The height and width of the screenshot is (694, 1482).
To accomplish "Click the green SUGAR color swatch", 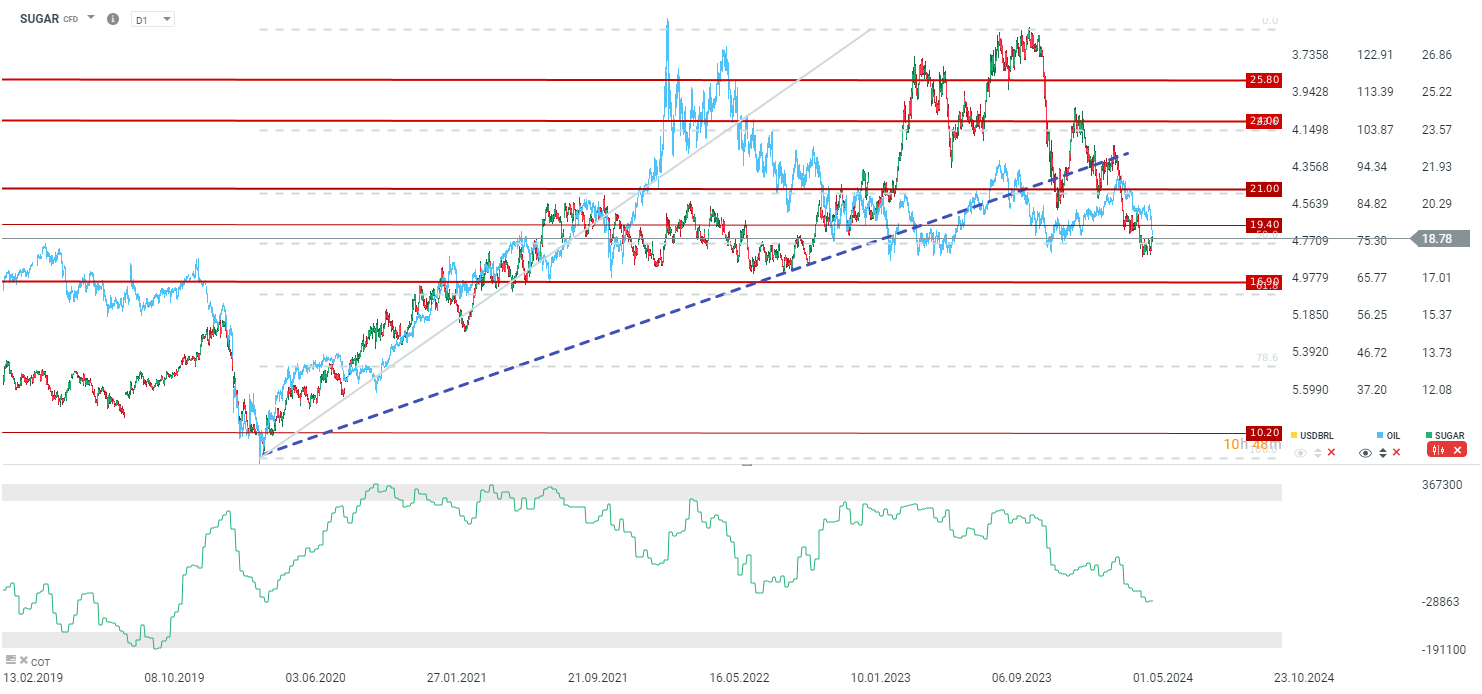I will tap(1429, 435).
